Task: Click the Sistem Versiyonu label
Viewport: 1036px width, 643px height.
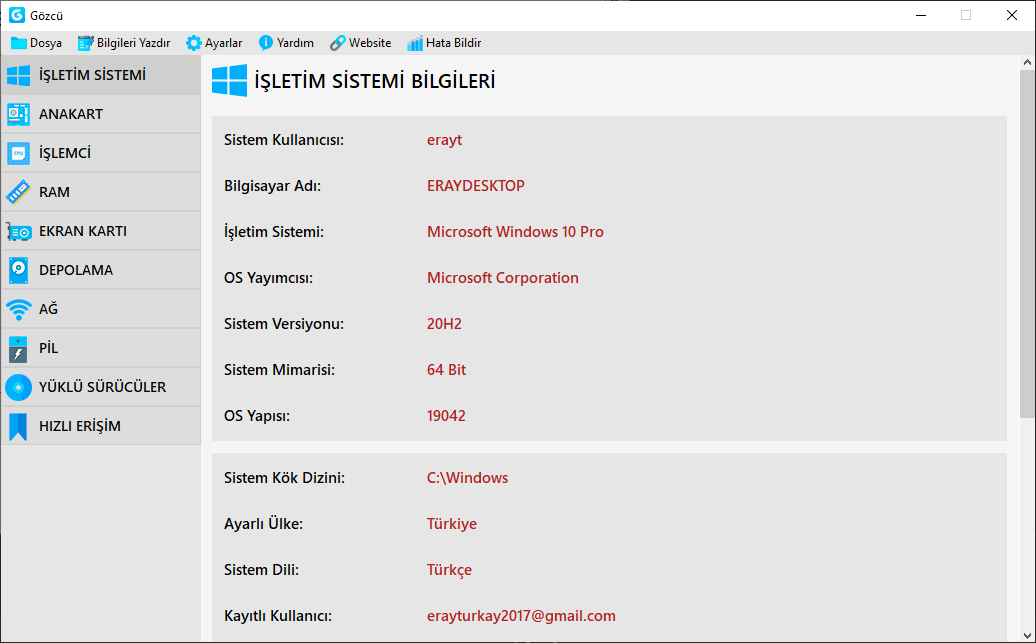Action: tap(284, 324)
